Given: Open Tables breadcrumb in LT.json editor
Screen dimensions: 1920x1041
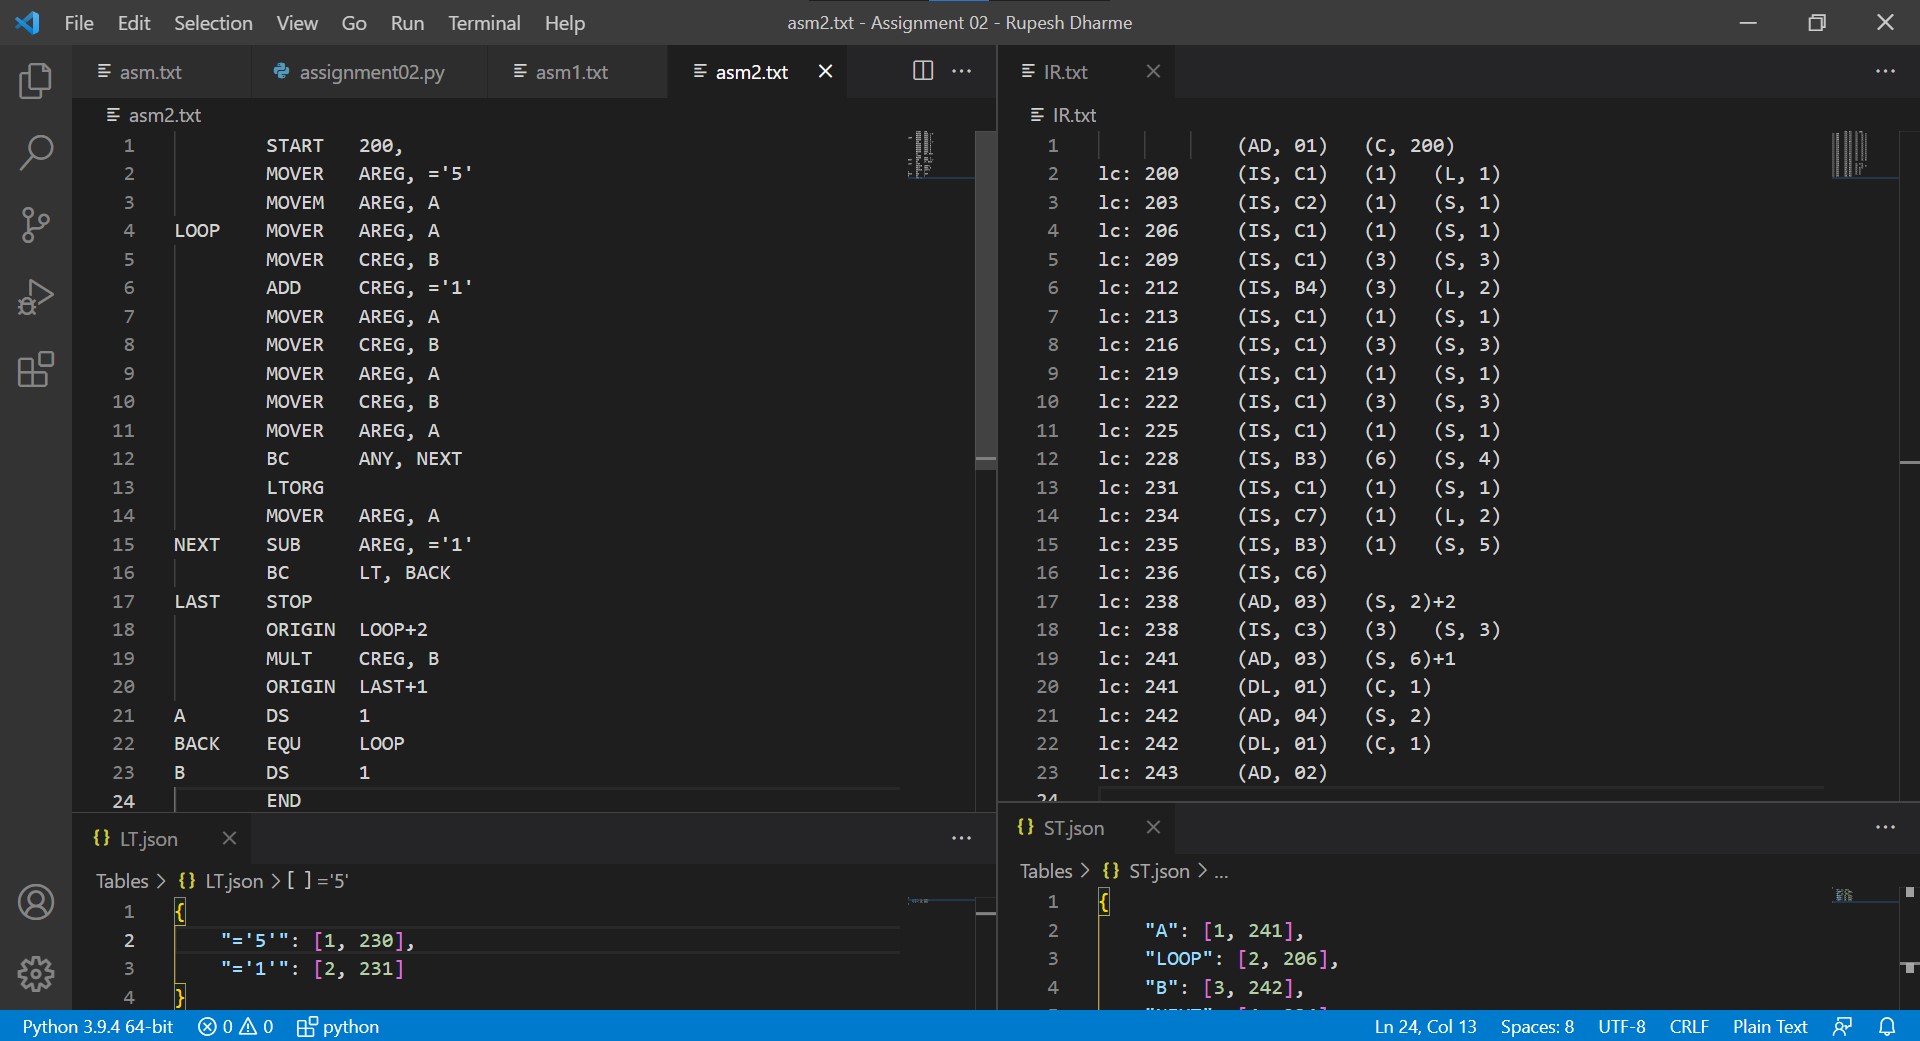Looking at the screenshot, I should pyautogui.click(x=122, y=881).
